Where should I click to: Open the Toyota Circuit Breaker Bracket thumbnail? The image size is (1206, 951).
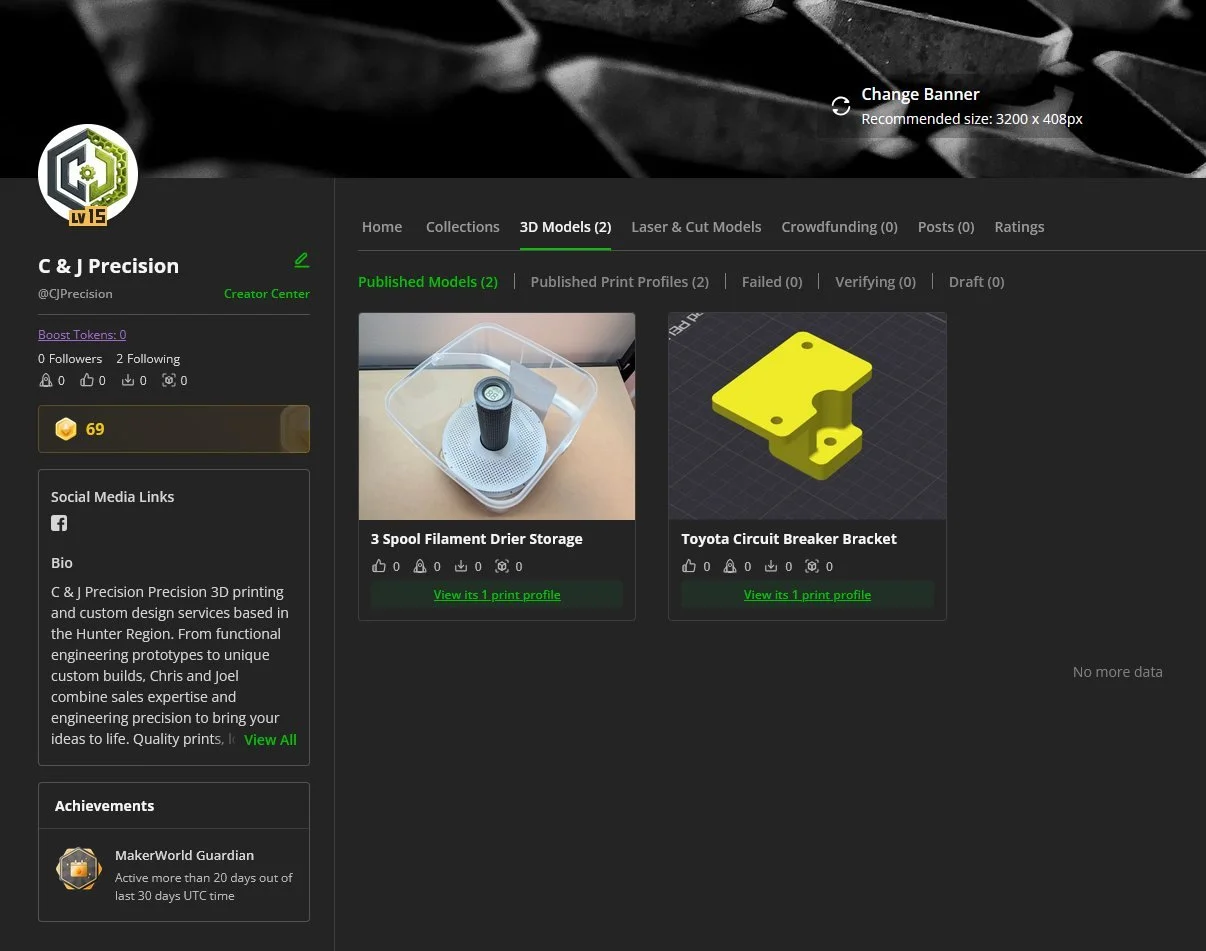[807, 416]
